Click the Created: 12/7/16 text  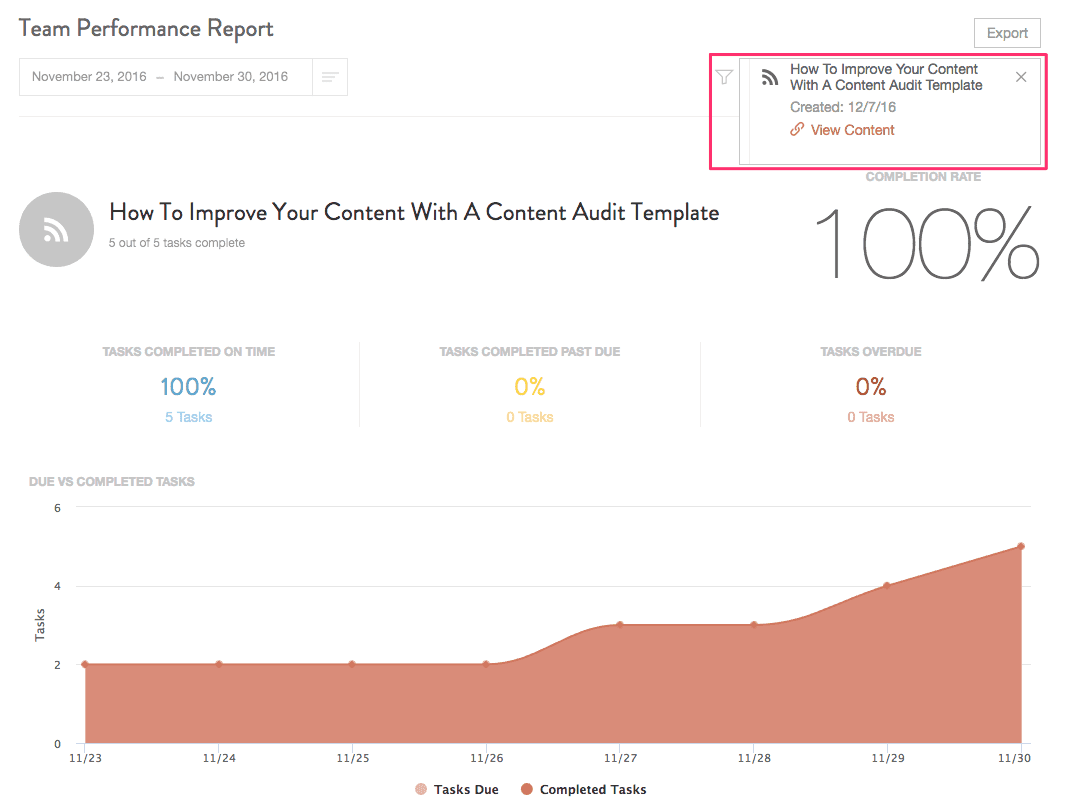tap(843, 107)
